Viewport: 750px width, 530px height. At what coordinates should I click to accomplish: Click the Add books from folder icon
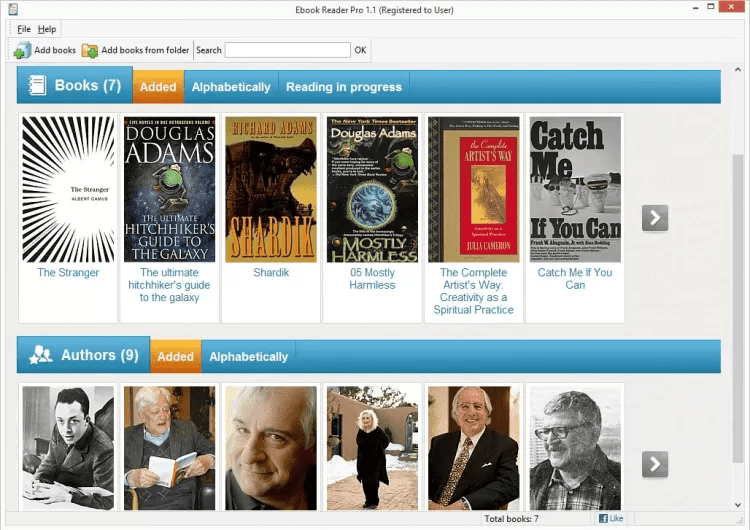coord(90,50)
